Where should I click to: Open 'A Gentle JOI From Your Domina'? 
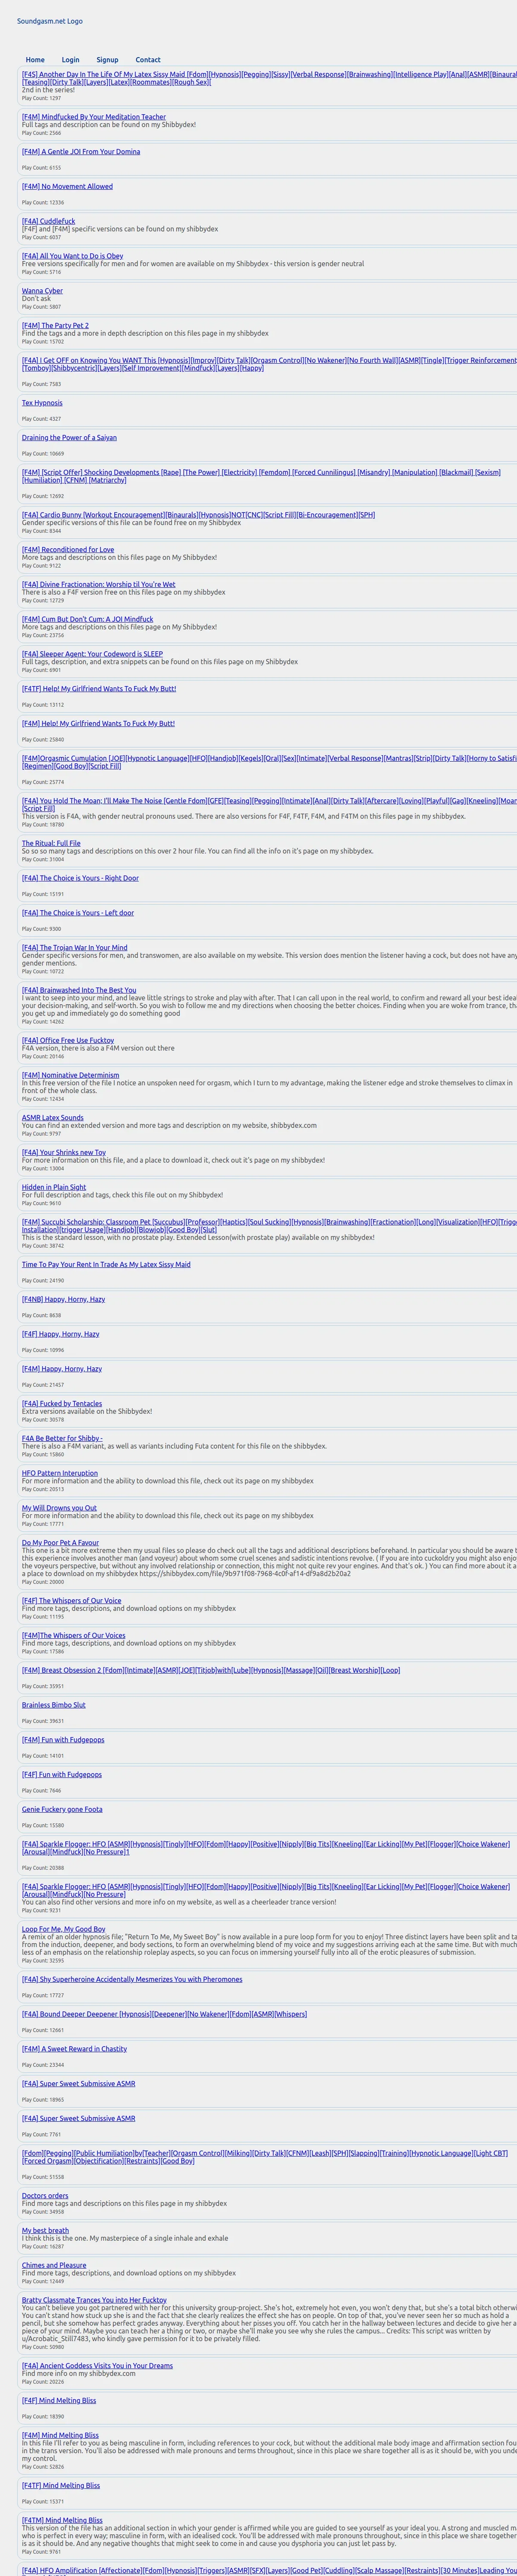click(81, 152)
